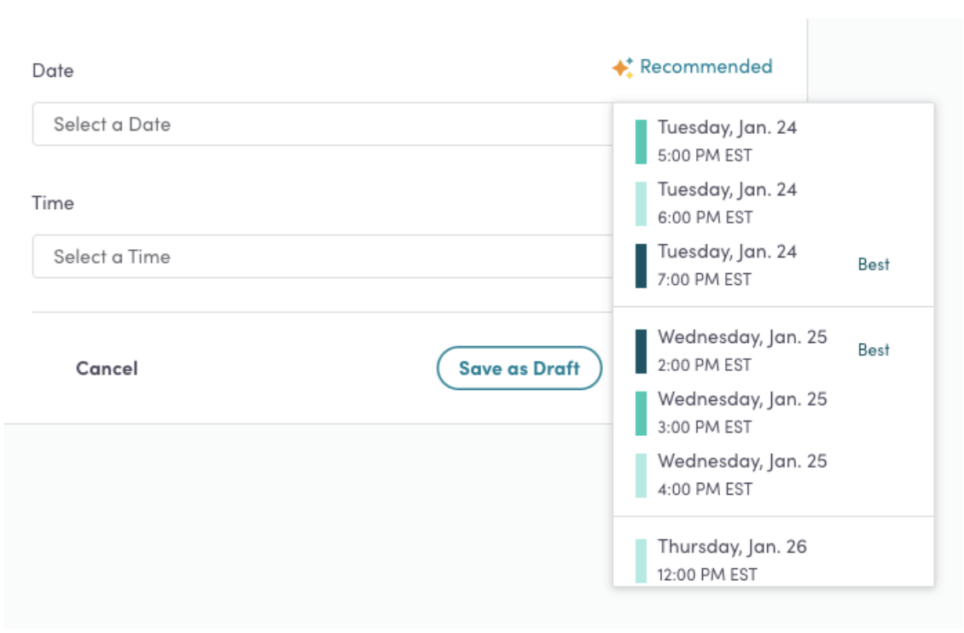Open the Select a Time dropdown
This screenshot has width=964, height=633.
coord(320,257)
